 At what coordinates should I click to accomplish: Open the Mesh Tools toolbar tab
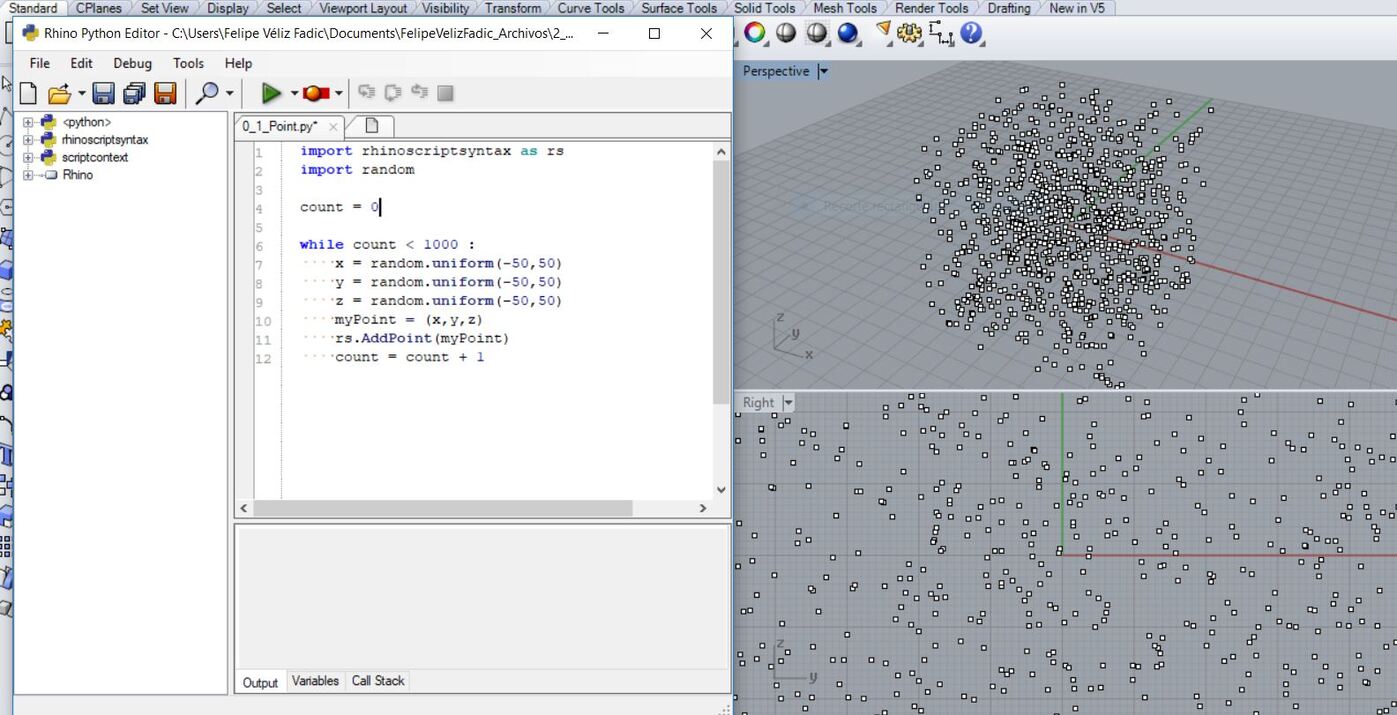845,8
